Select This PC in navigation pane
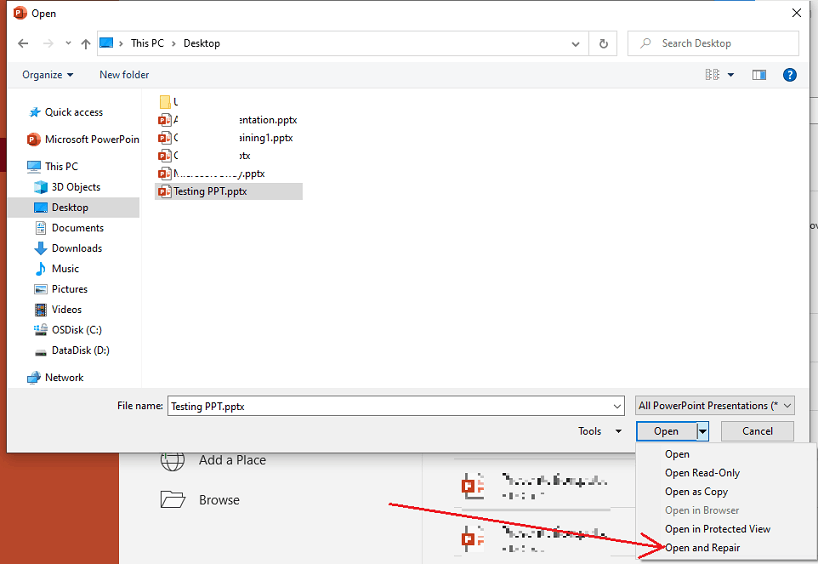The height and width of the screenshot is (564, 818). point(53,166)
